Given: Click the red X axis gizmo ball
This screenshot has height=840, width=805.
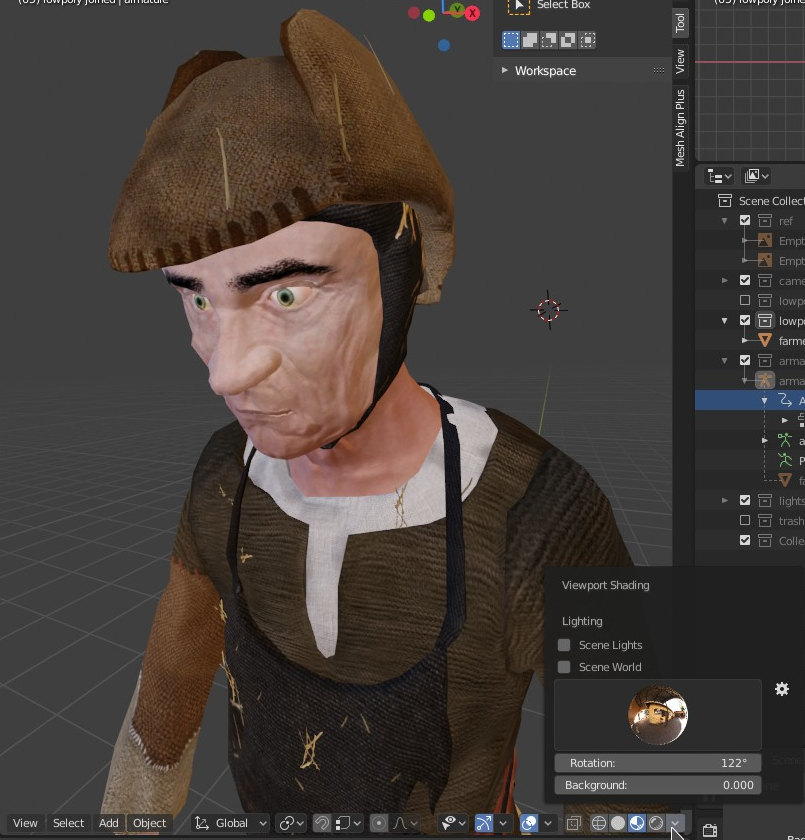Looking at the screenshot, I should [x=472, y=13].
